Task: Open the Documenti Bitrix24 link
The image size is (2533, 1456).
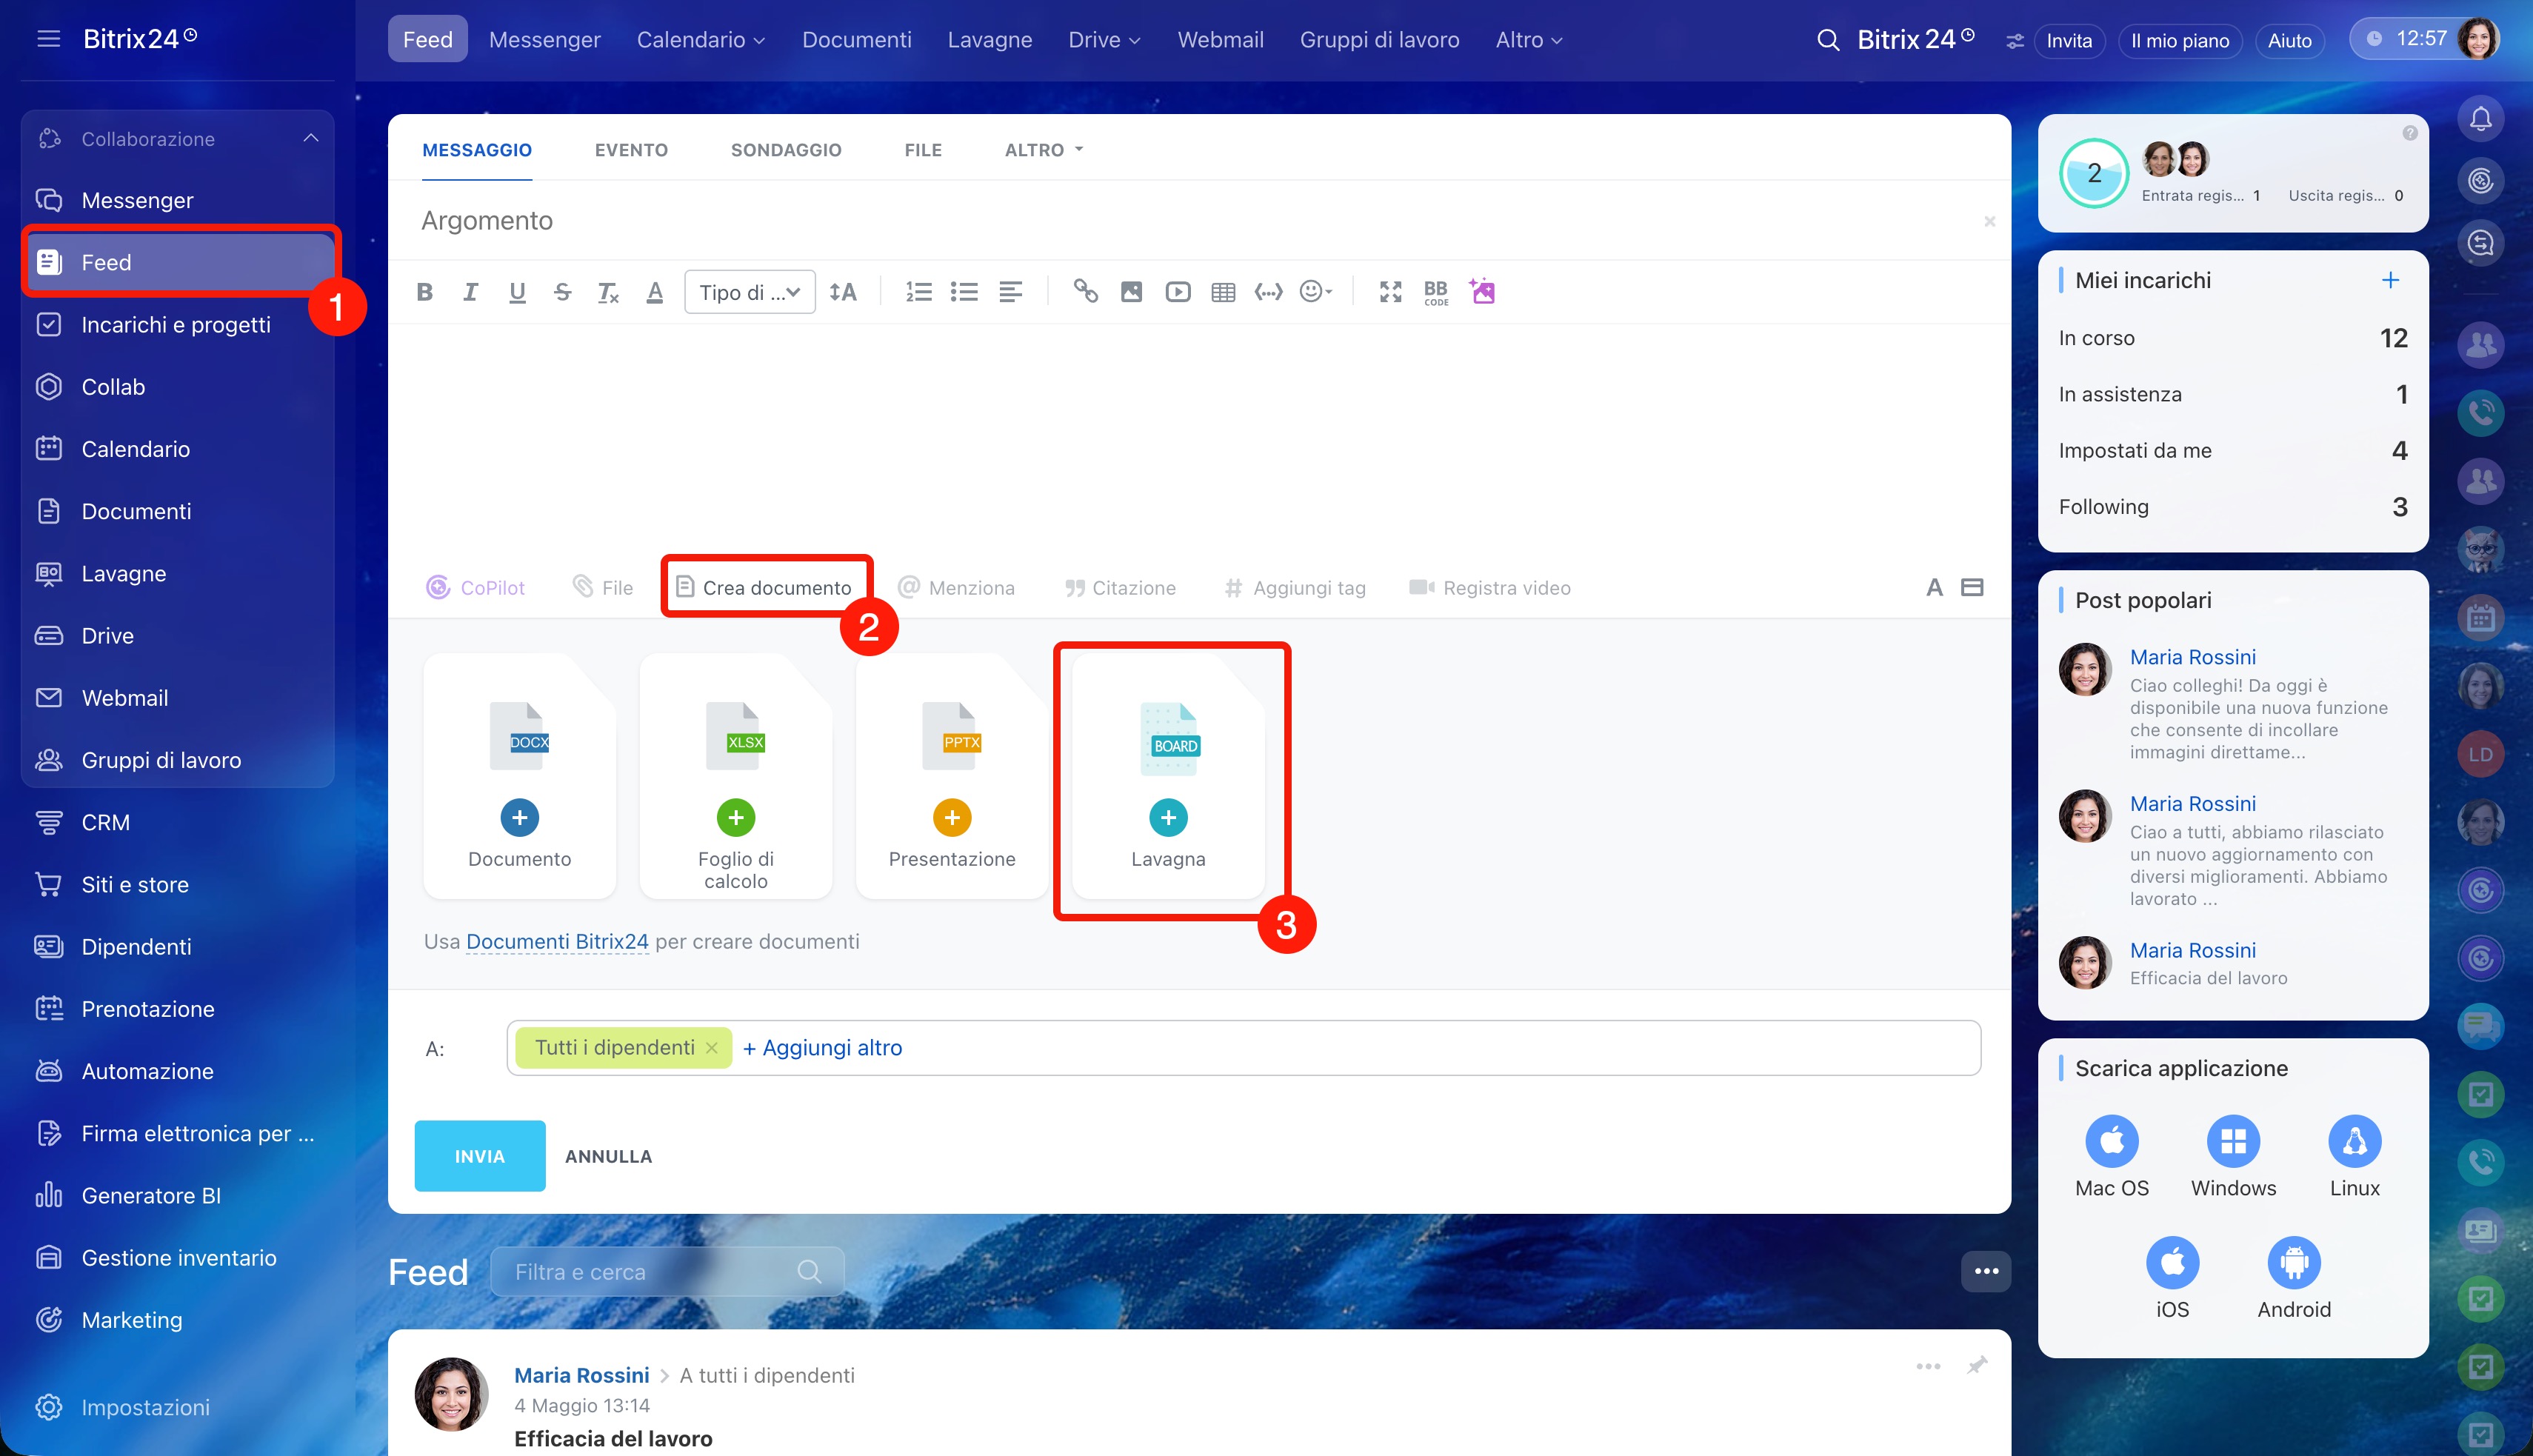Action: (557, 941)
